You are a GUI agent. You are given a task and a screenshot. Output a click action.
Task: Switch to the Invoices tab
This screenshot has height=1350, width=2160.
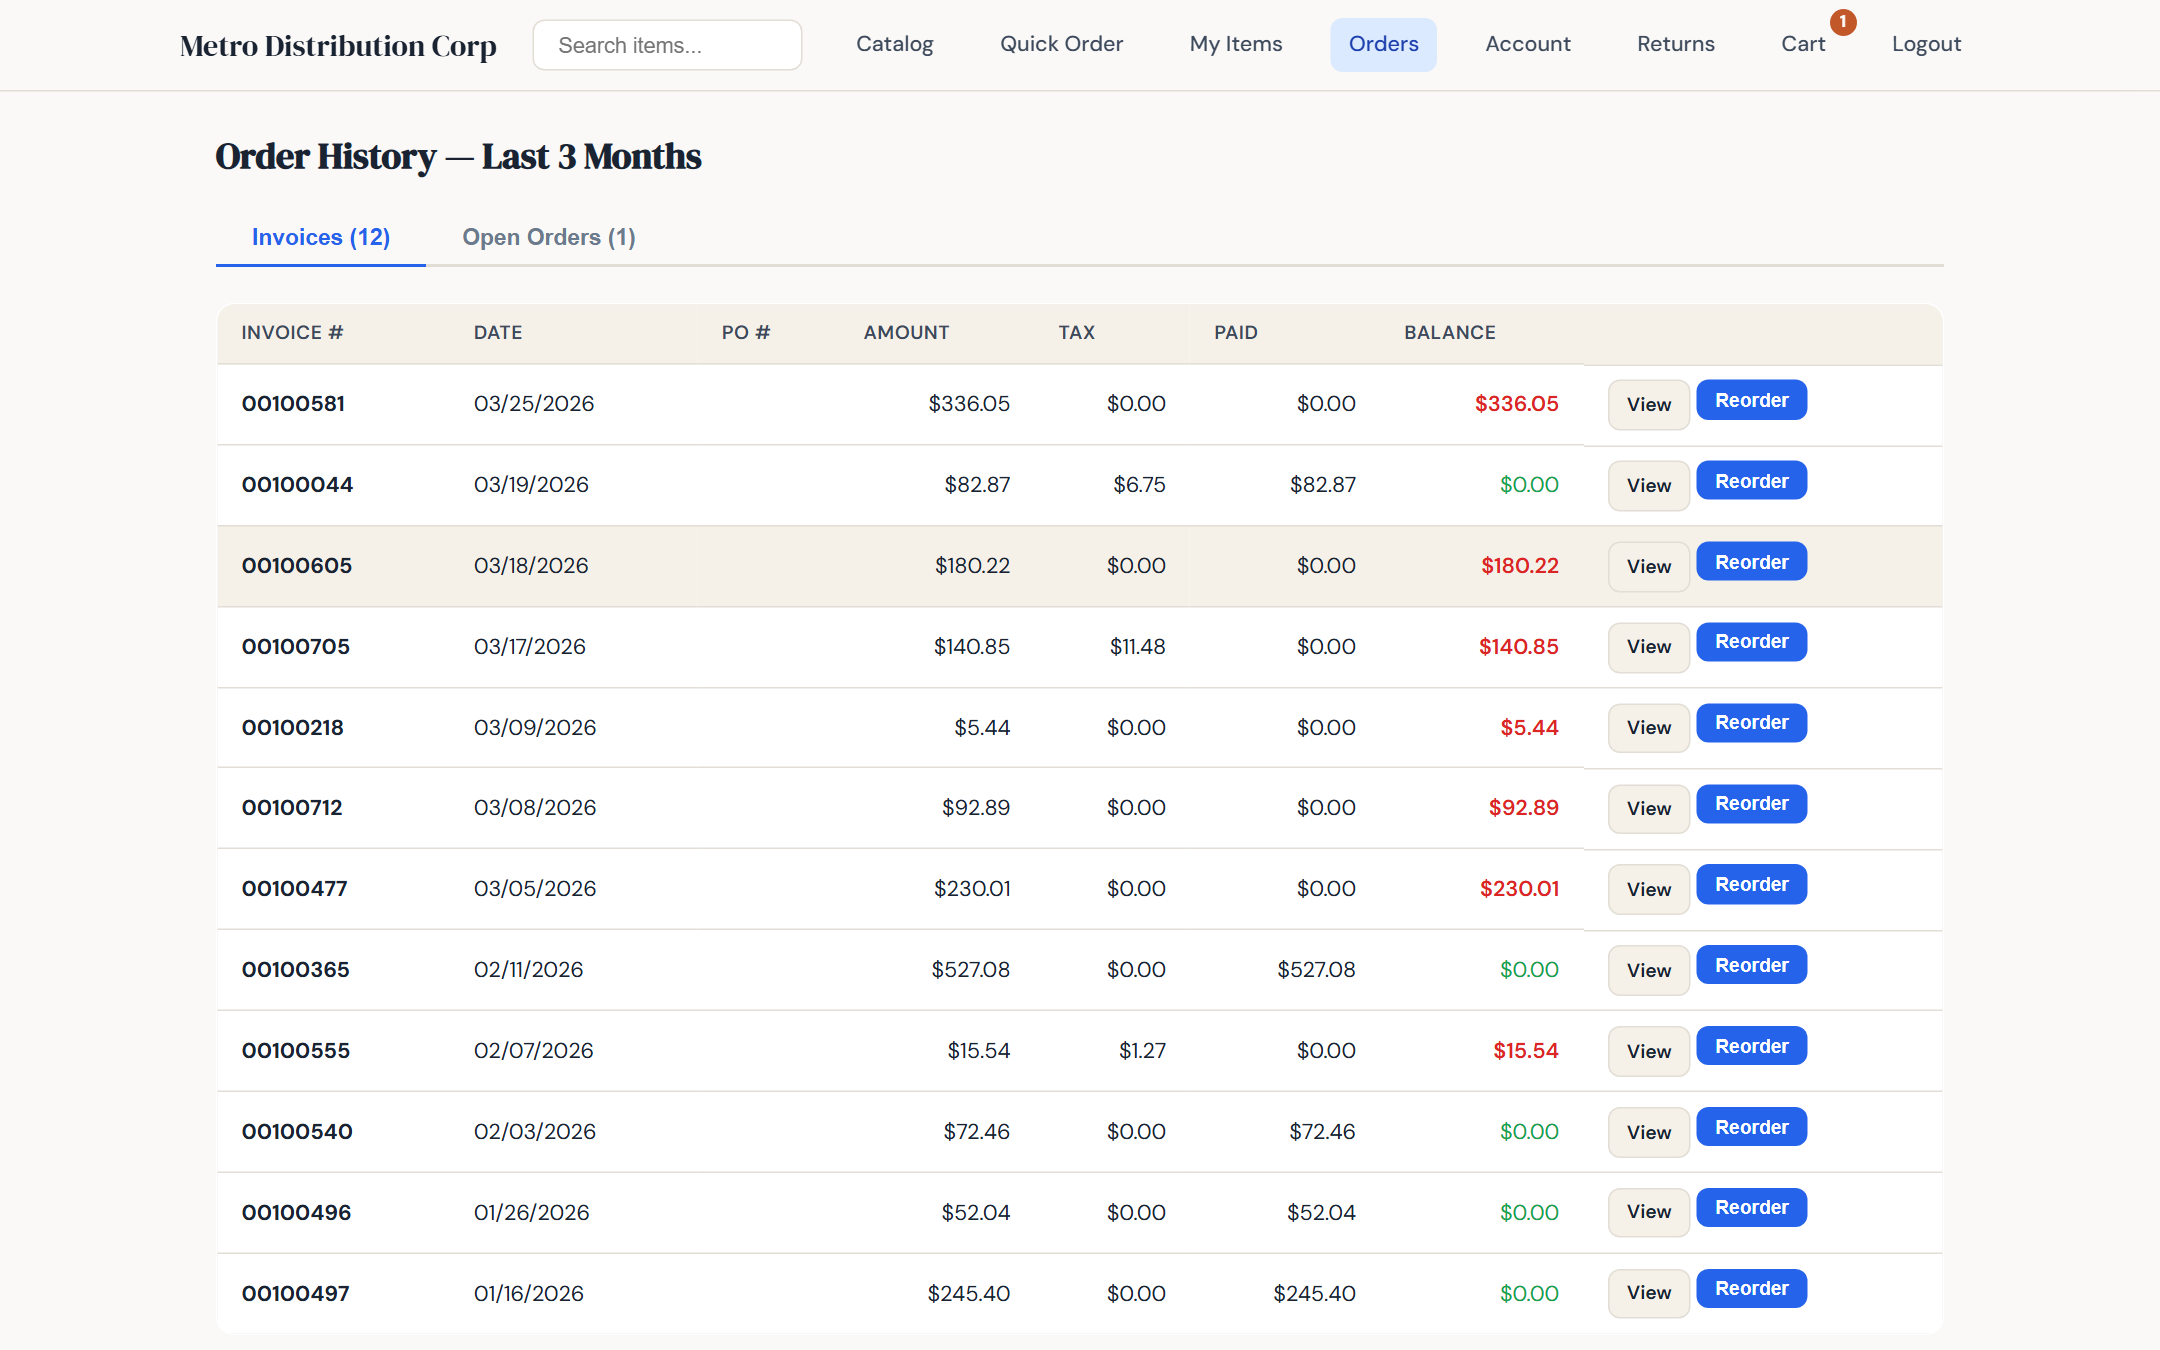pyautogui.click(x=320, y=237)
